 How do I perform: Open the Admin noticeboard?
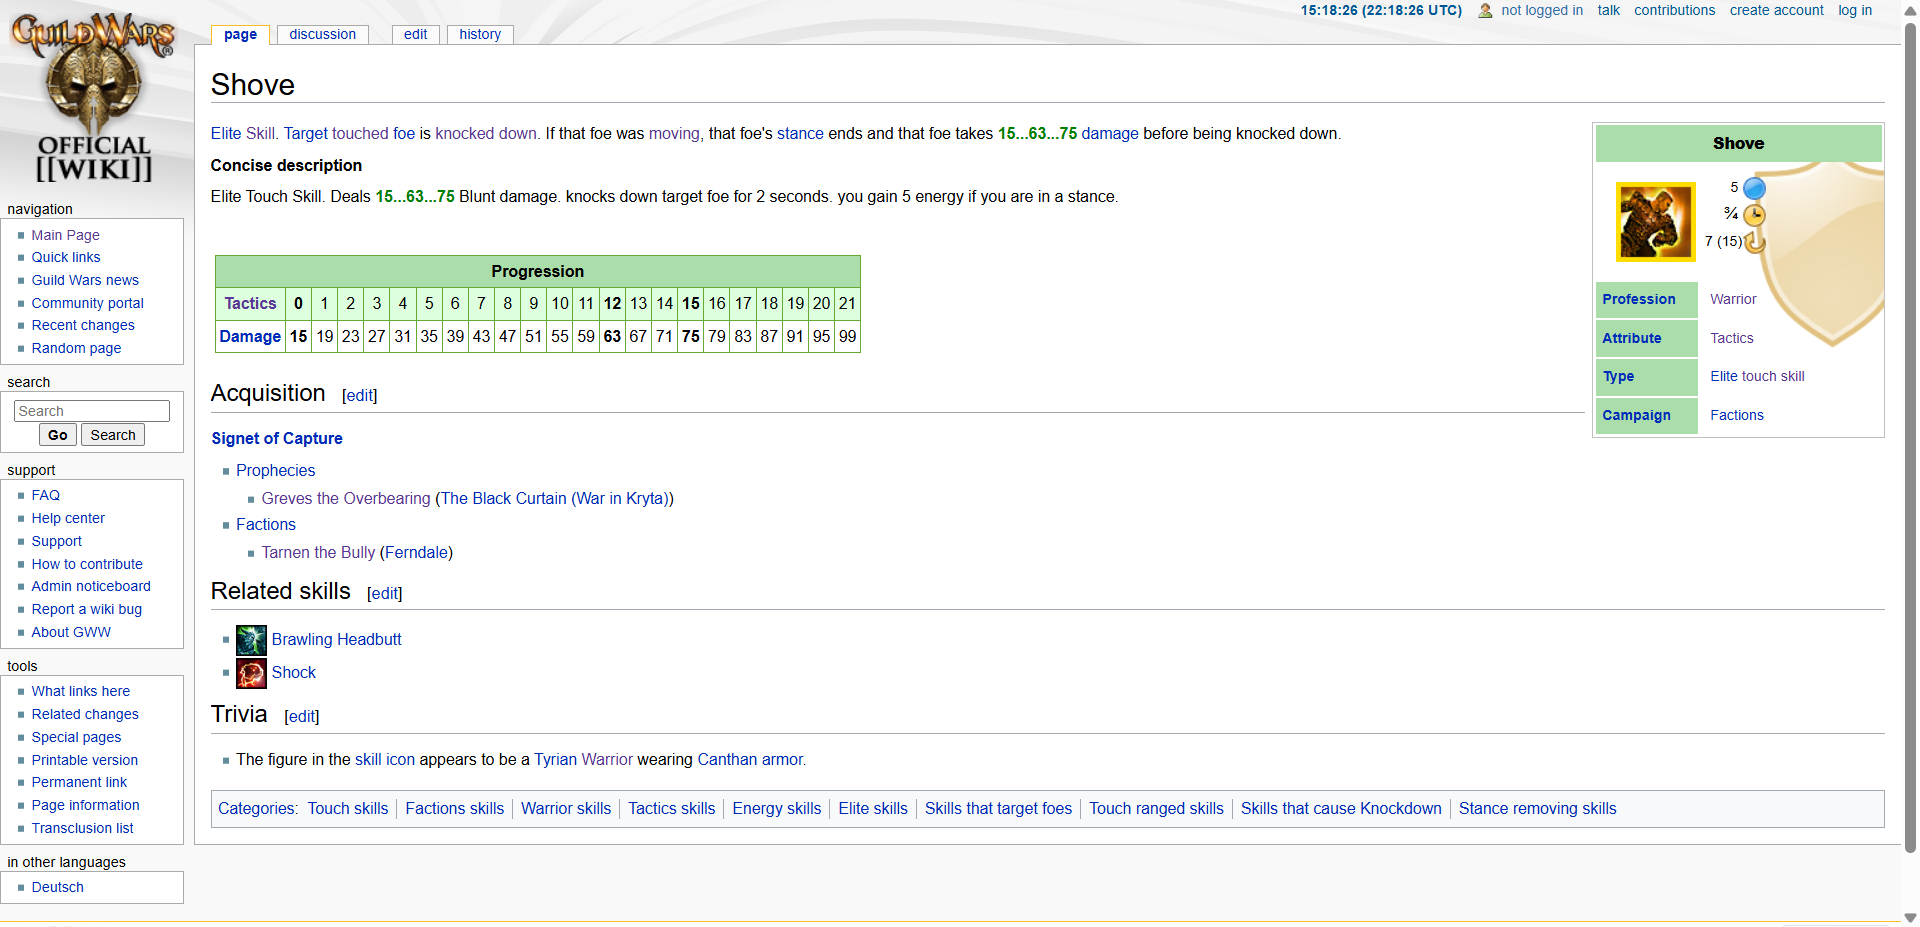(91, 586)
